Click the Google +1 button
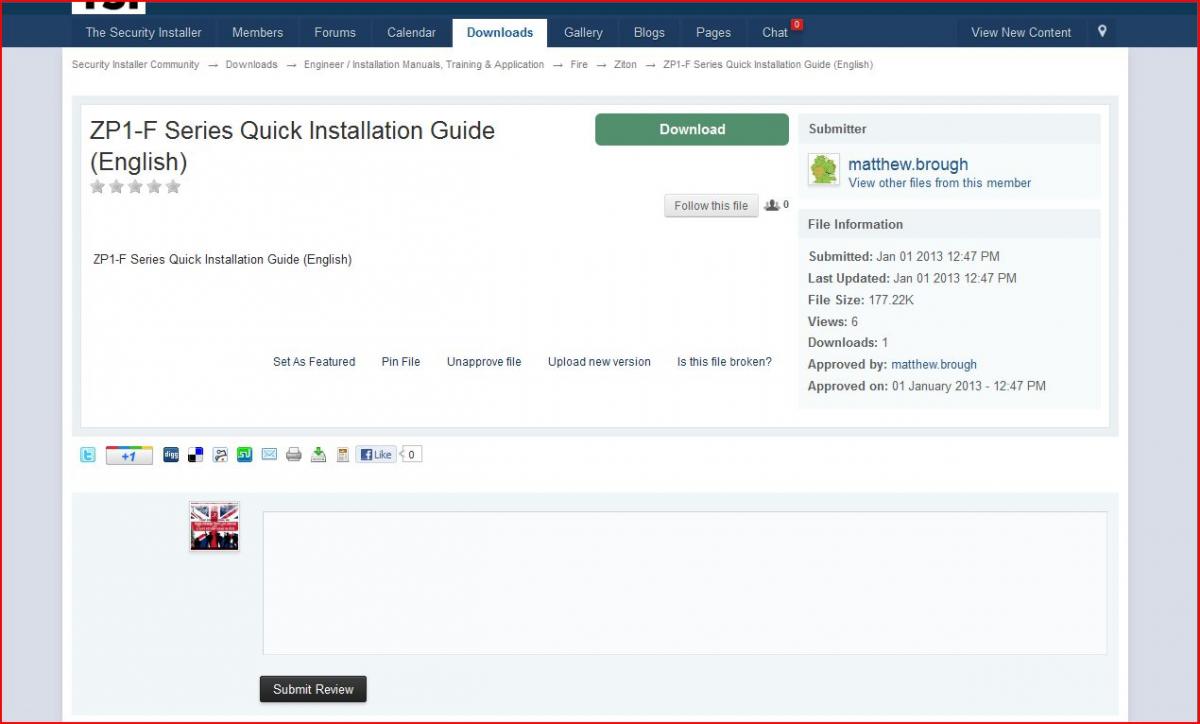Viewport: 1200px width, 724px height. click(129, 455)
